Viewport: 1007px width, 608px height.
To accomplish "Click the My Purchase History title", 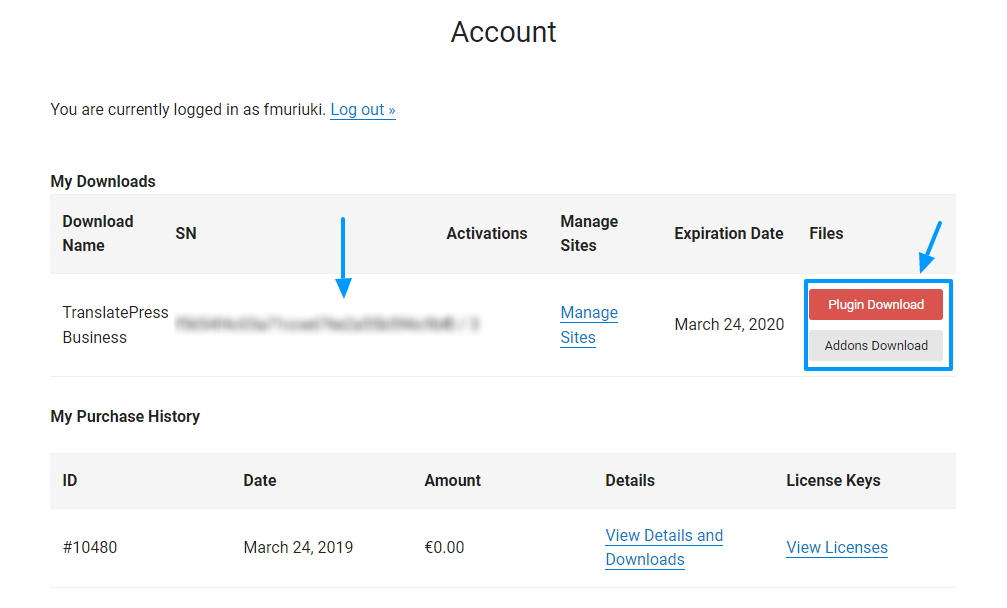I will pos(125,417).
